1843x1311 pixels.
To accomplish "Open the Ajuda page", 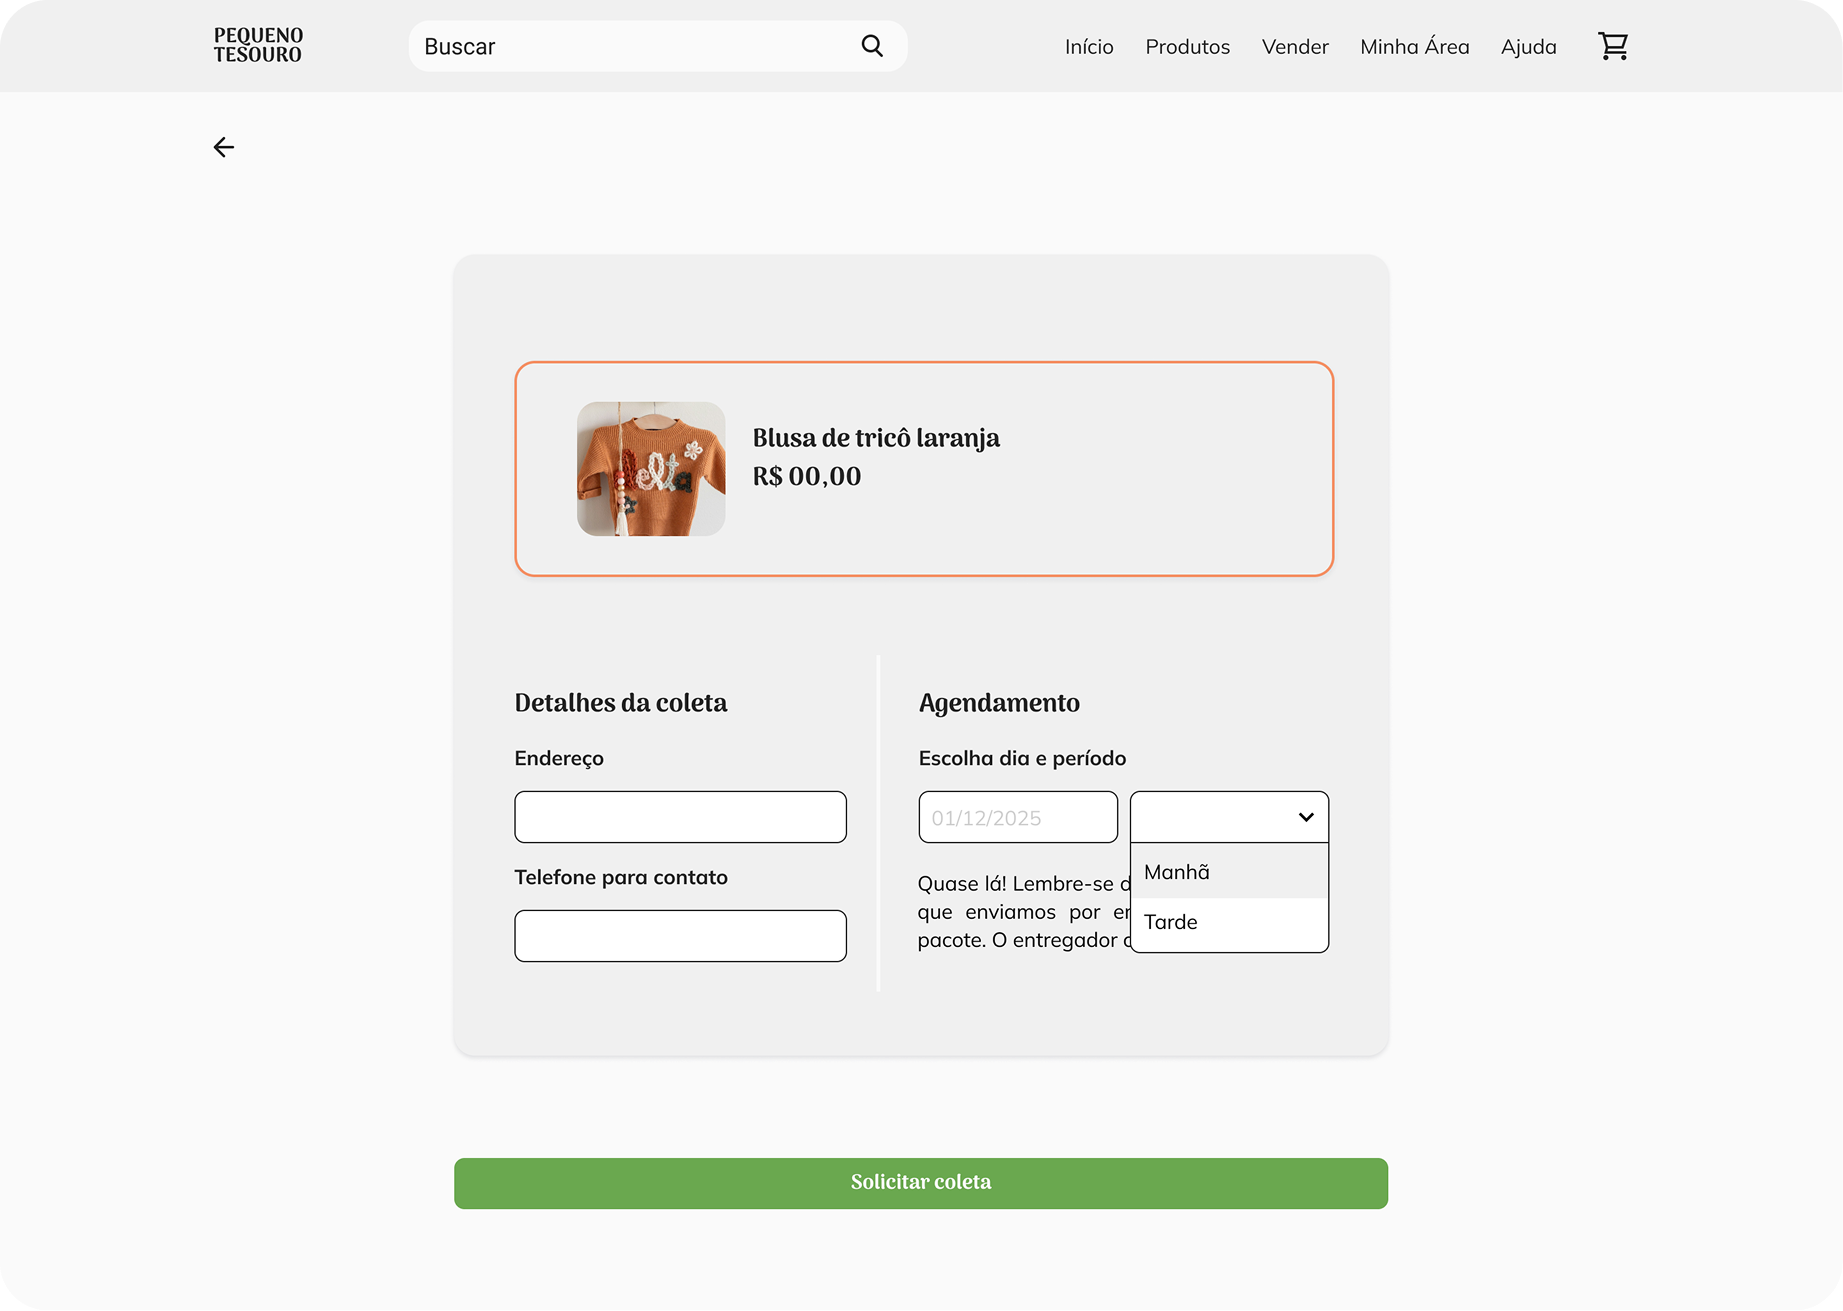I will pyautogui.click(x=1528, y=47).
